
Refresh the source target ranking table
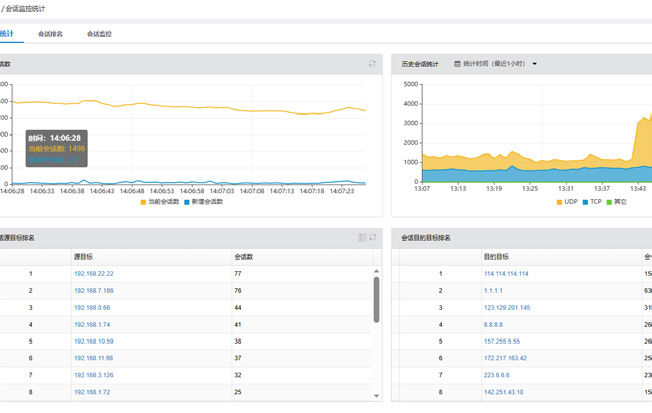point(372,238)
